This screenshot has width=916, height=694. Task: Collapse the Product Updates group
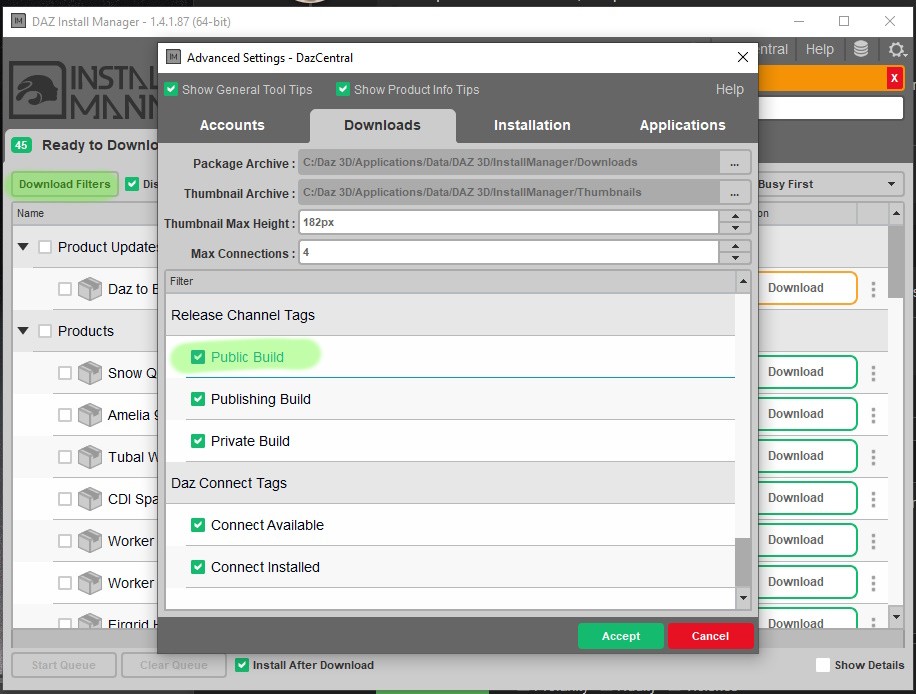pos(23,247)
